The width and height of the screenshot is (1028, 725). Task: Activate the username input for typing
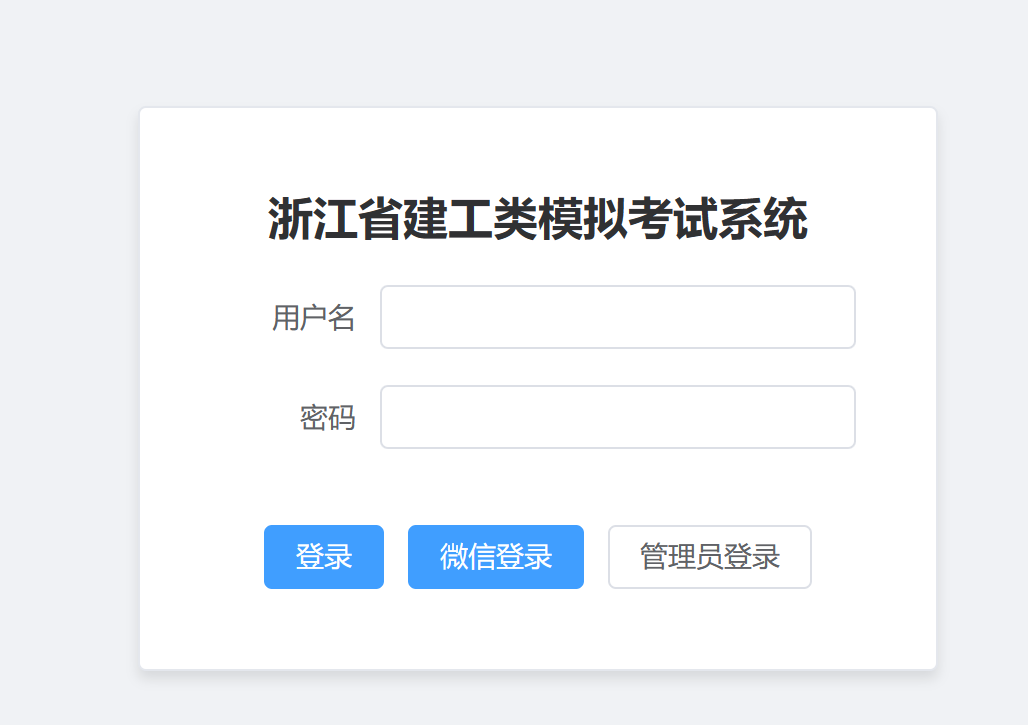[617, 316]
